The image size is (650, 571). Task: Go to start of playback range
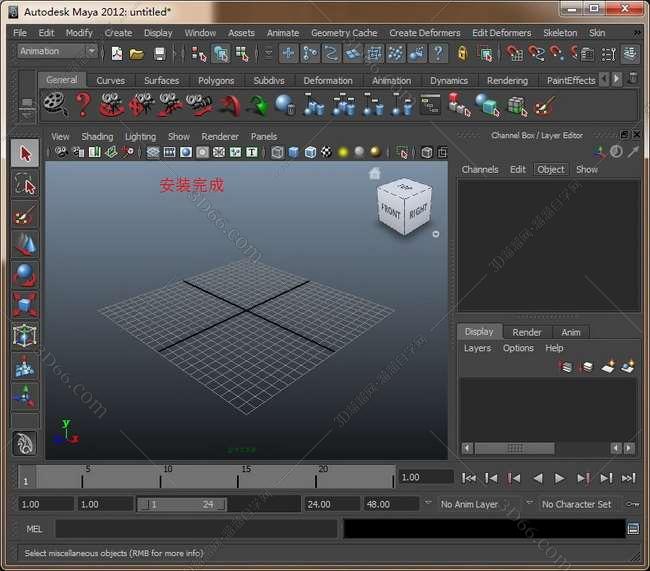coord(469,479)
